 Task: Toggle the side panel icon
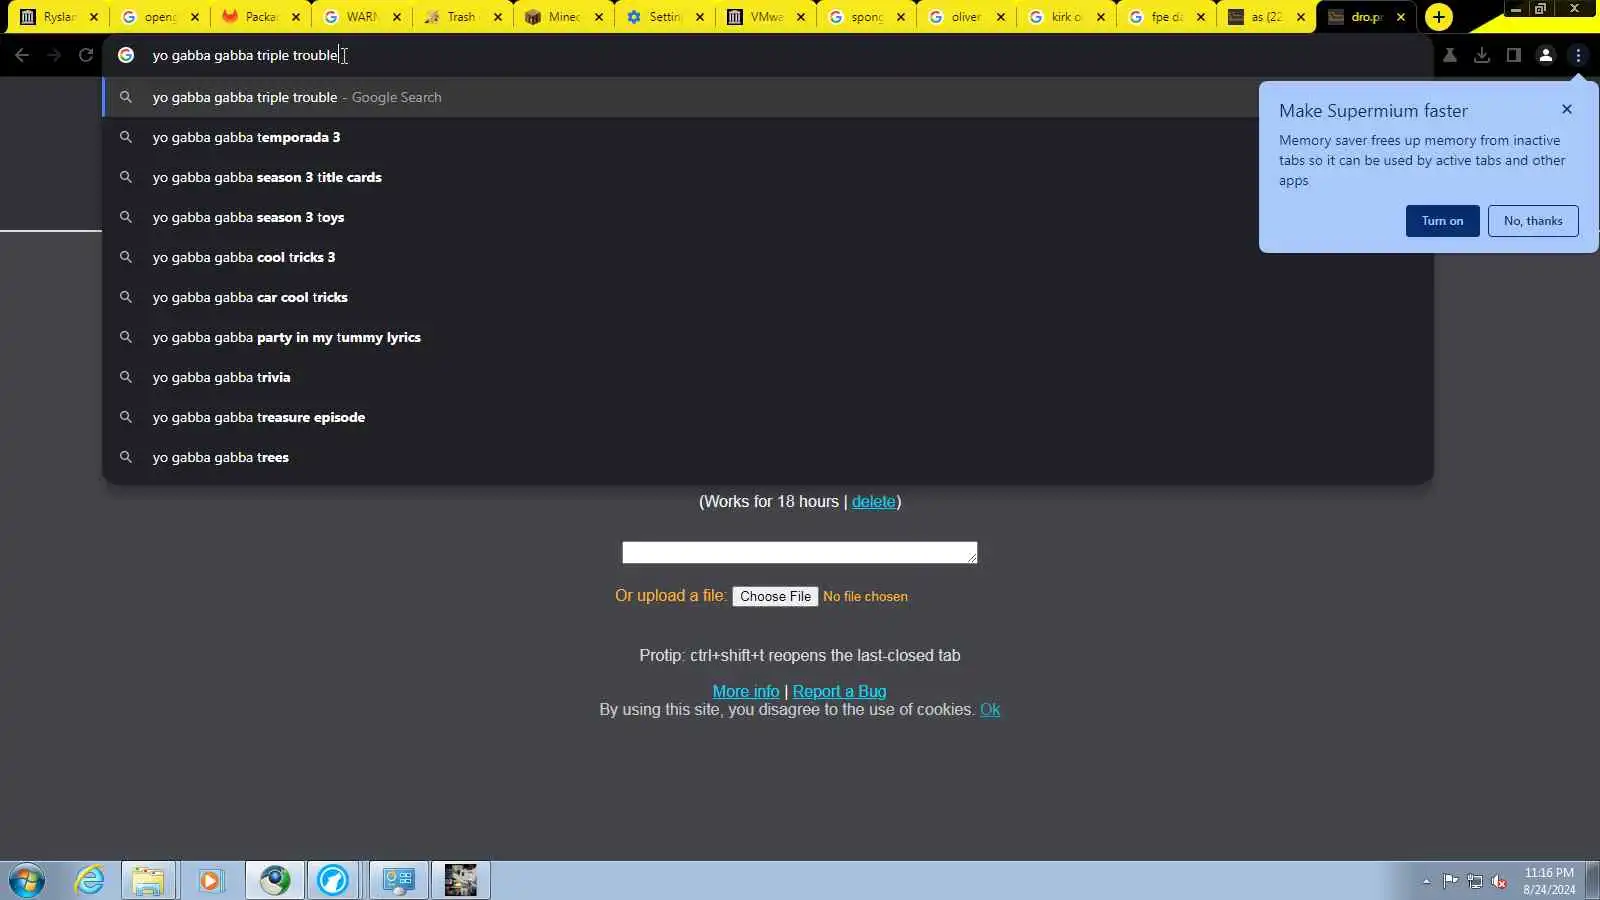click(x=1514, y=55)
